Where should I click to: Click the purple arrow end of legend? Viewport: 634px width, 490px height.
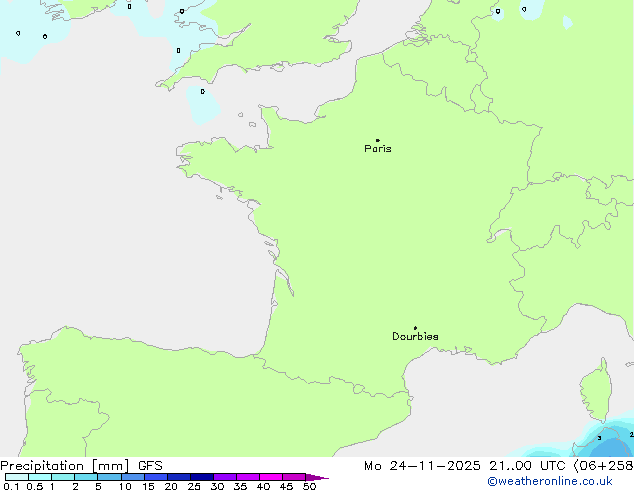tap(317, 477)
